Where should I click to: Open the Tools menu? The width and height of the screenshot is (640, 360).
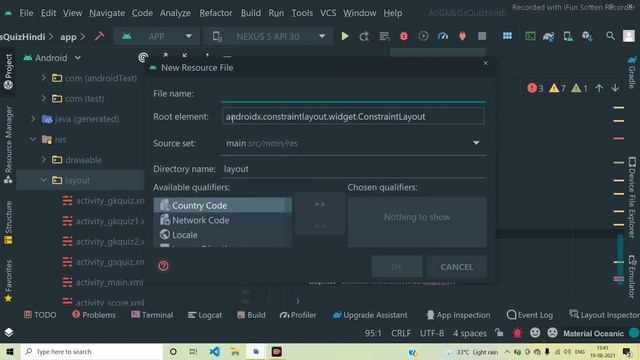click(302, 13)
